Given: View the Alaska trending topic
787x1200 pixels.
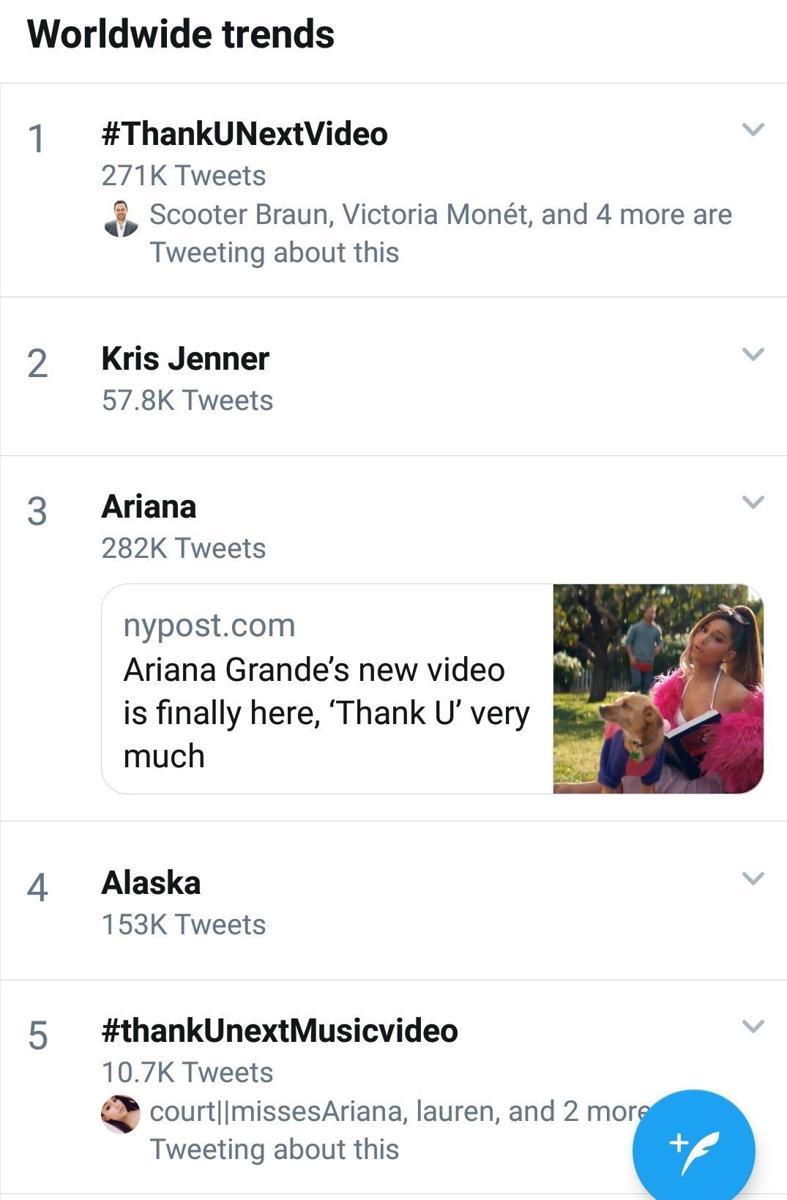Looking at the screenshot, I should pos(151,882).
